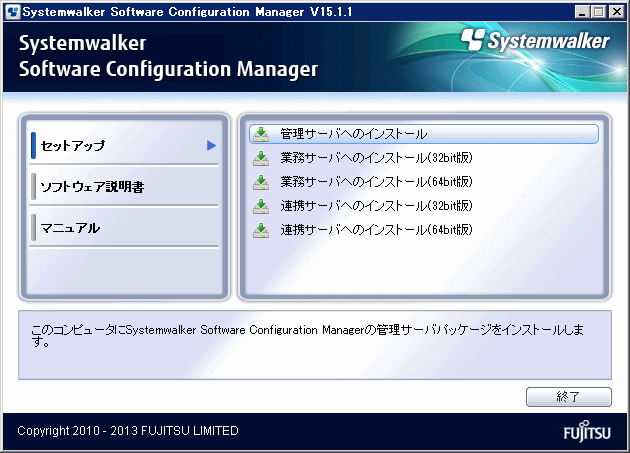630x453 pixels.
Task: Click the Copyright 2010 - 2013 FUJITSU LIMITED text
Action: 128,430
